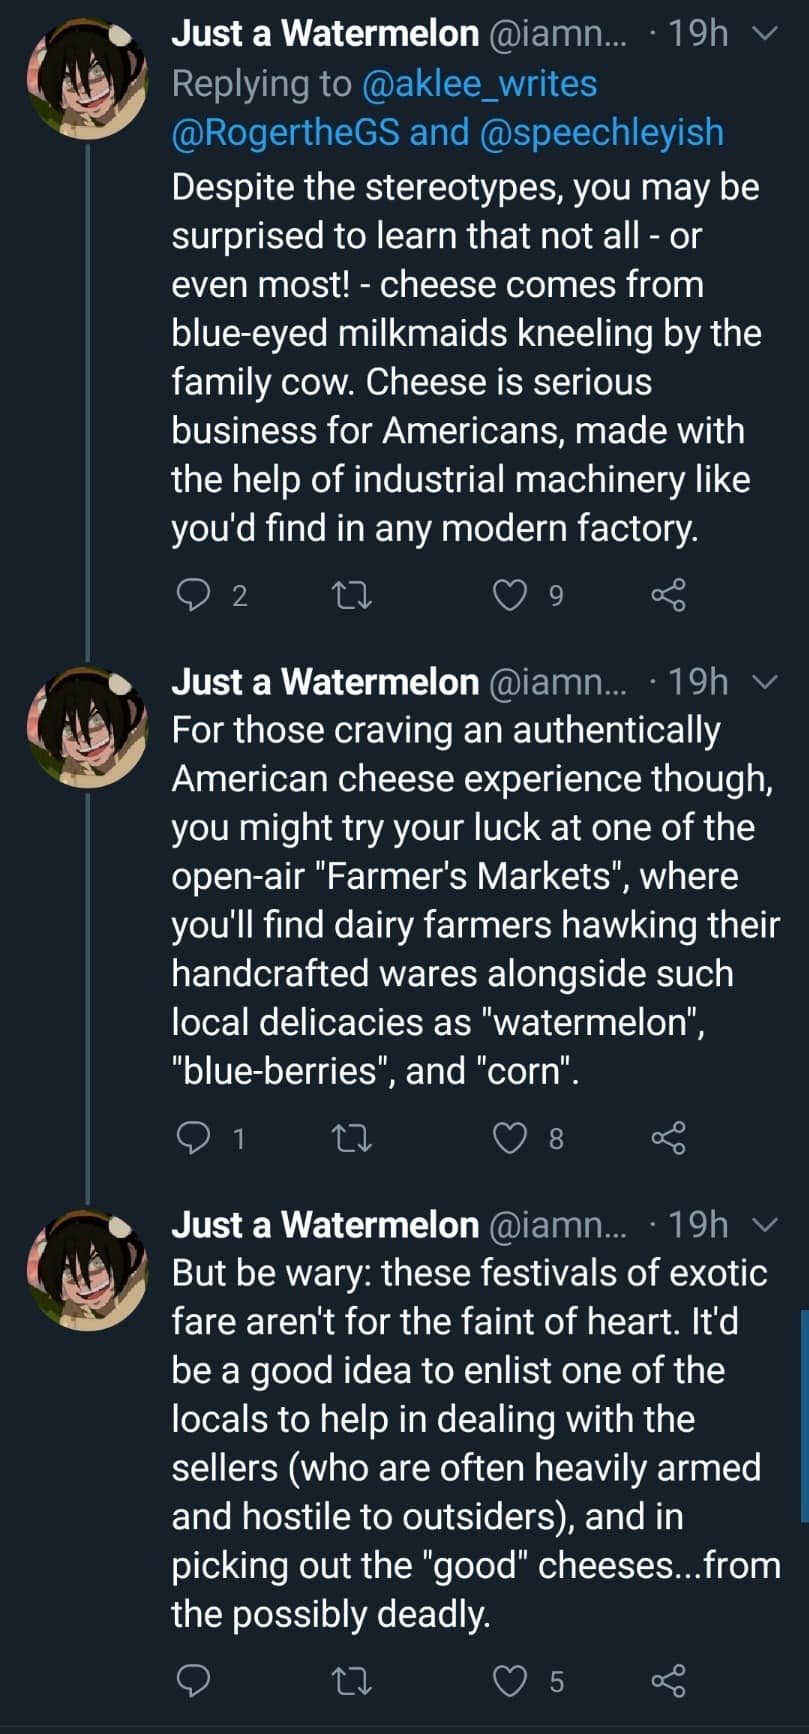Share the Farmer's Markets tweet
This screenshot has width=809, height=1734.
coord(668,1138)
